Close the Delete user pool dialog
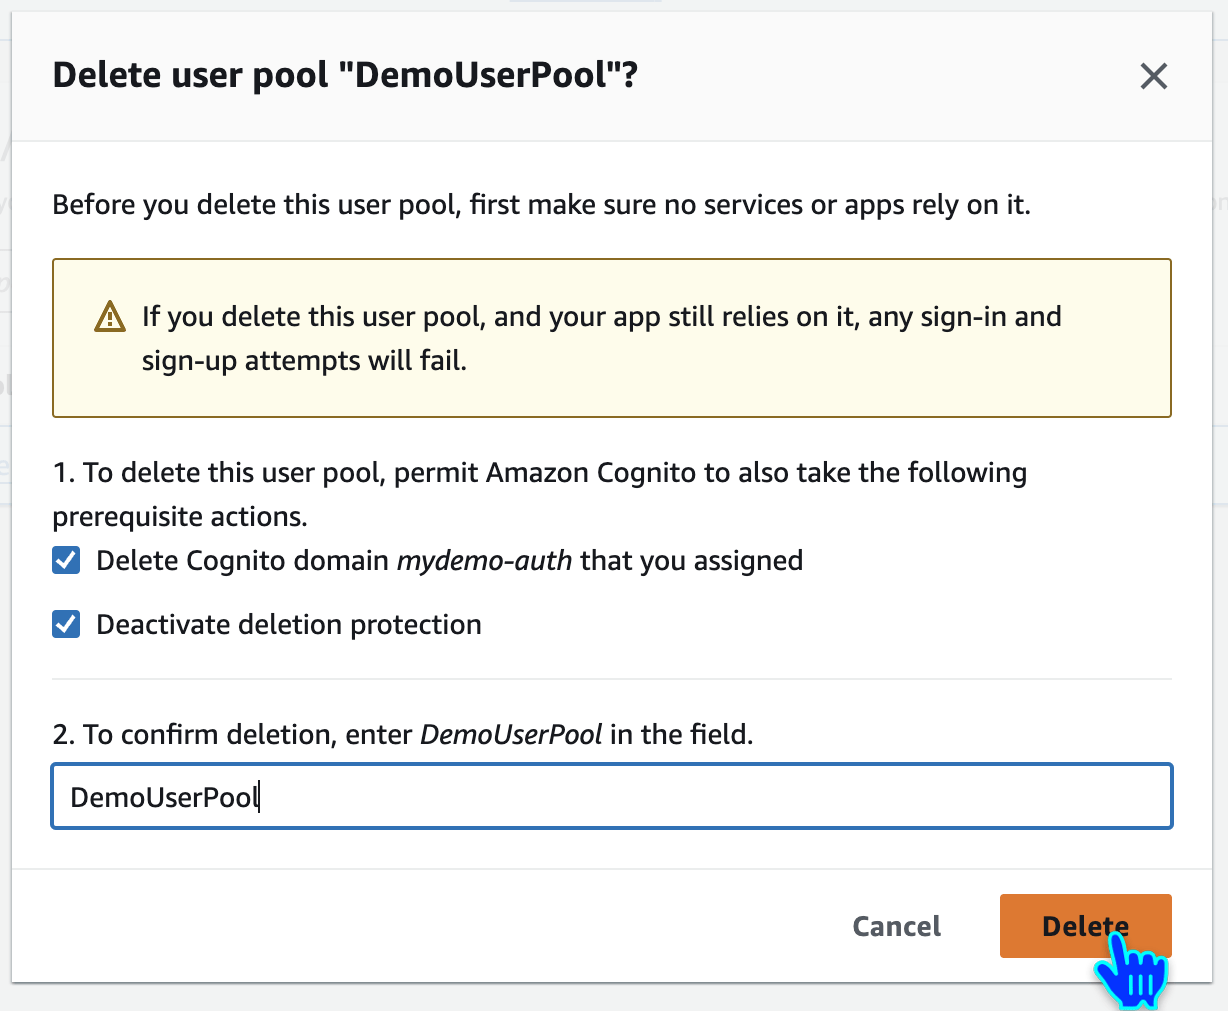Image resolution: width=1228 pixels, height=1011 pixels. click(1153, 76)
